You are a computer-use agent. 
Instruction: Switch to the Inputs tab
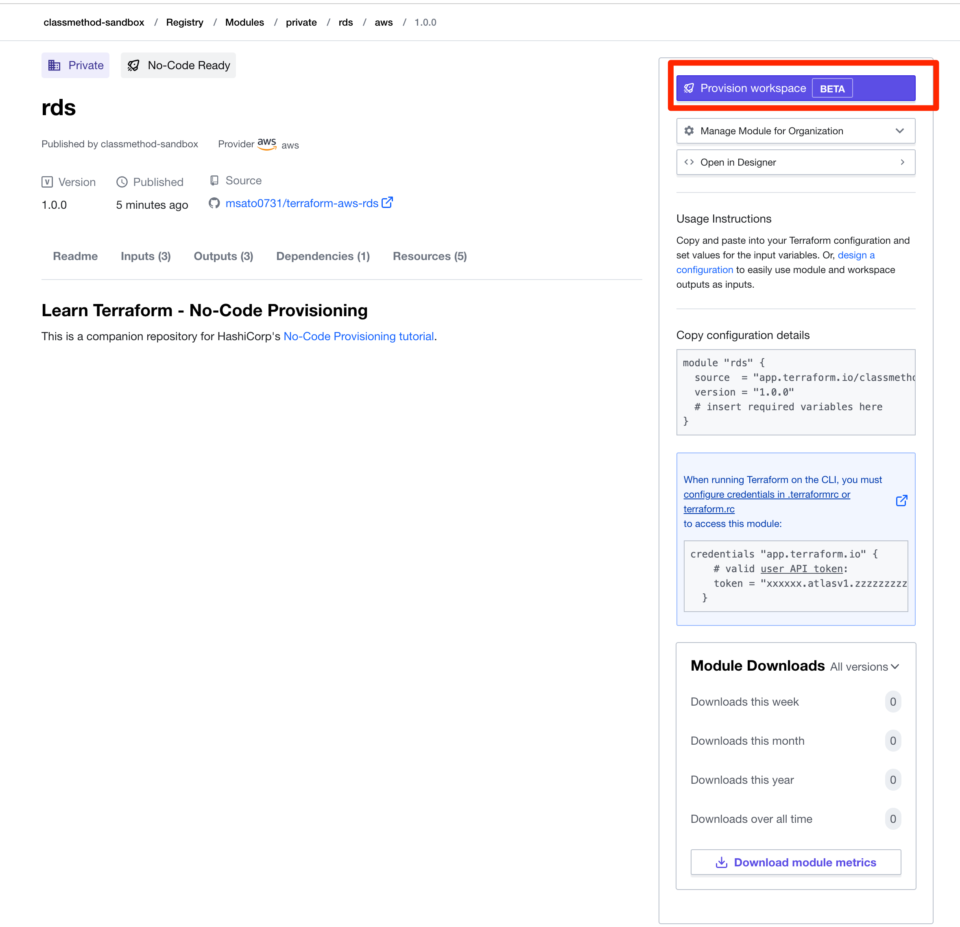coord(145,256)
